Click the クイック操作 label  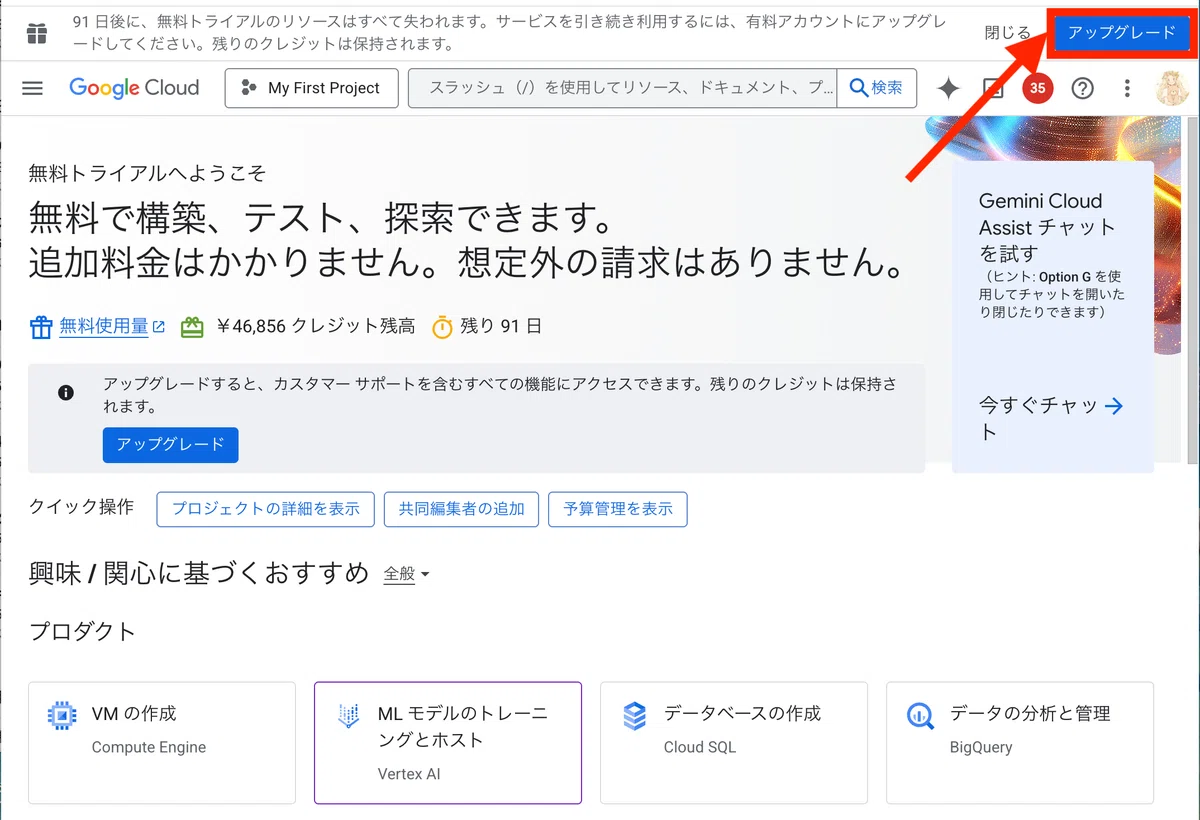pyautogui.click(x=81, y=507)
